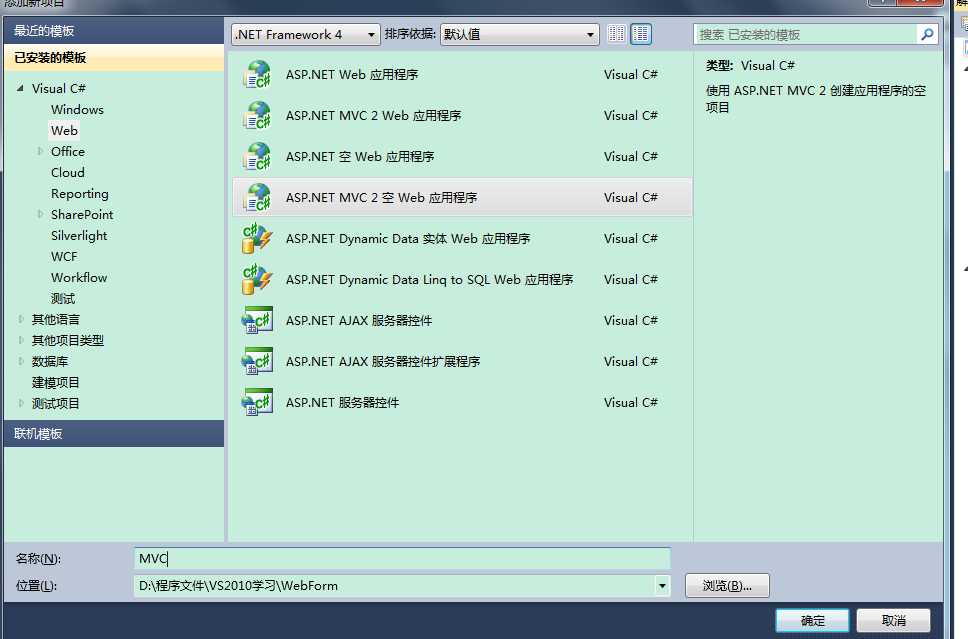Open the 联机模板 section

pos(114,433)
